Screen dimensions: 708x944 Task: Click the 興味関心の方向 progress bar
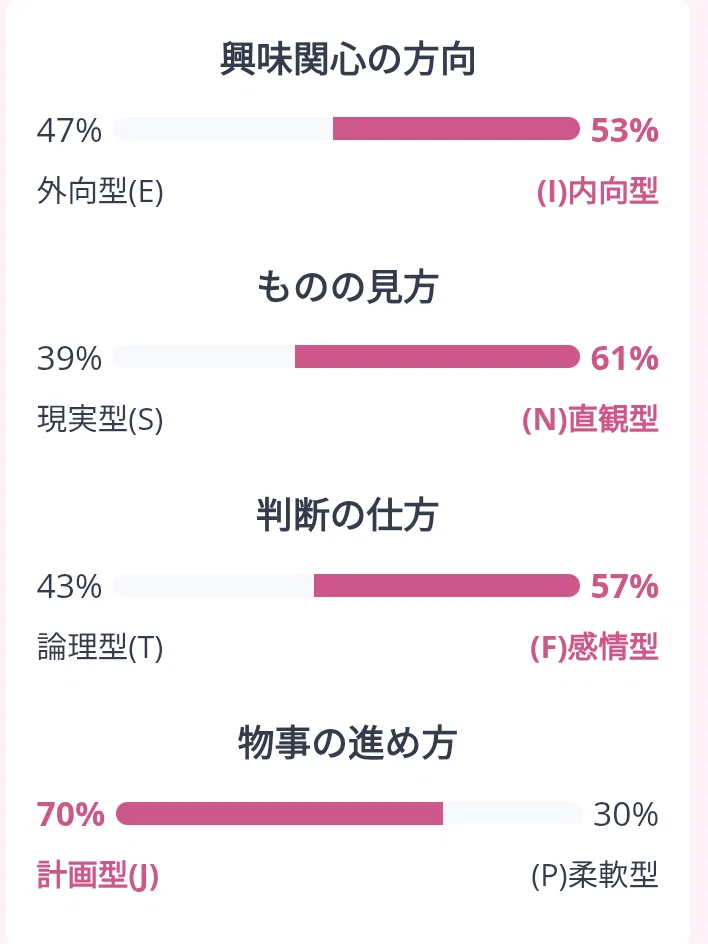(x=347, y=129)
